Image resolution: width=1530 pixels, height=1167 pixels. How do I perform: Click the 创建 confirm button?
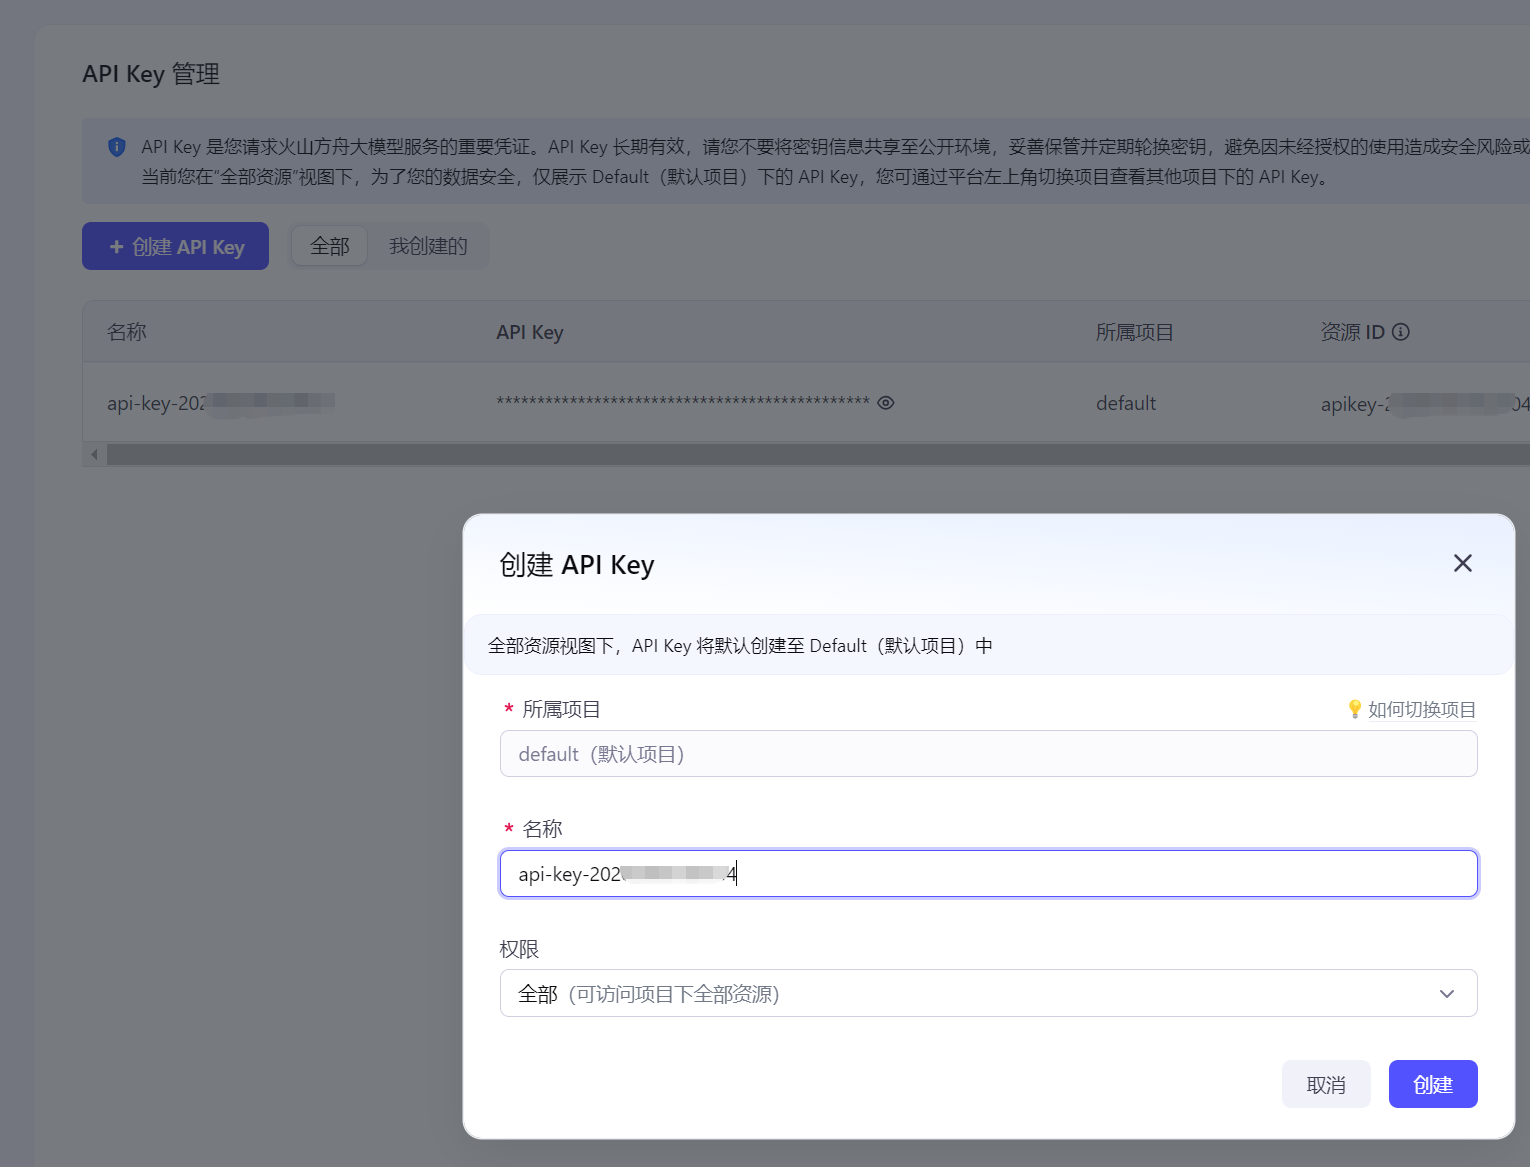pos(1433,1084)
